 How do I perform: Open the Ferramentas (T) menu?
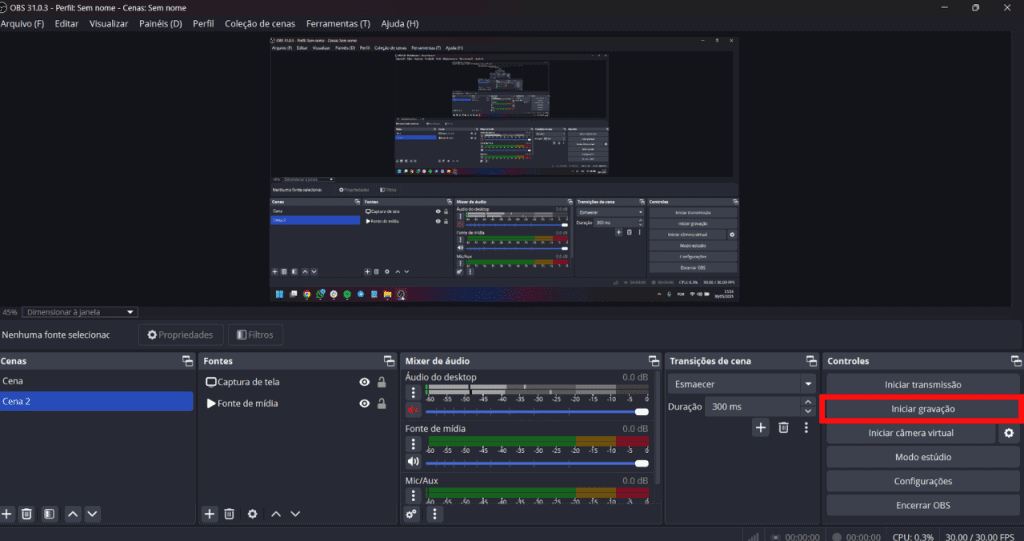click(x=338, y=24)
